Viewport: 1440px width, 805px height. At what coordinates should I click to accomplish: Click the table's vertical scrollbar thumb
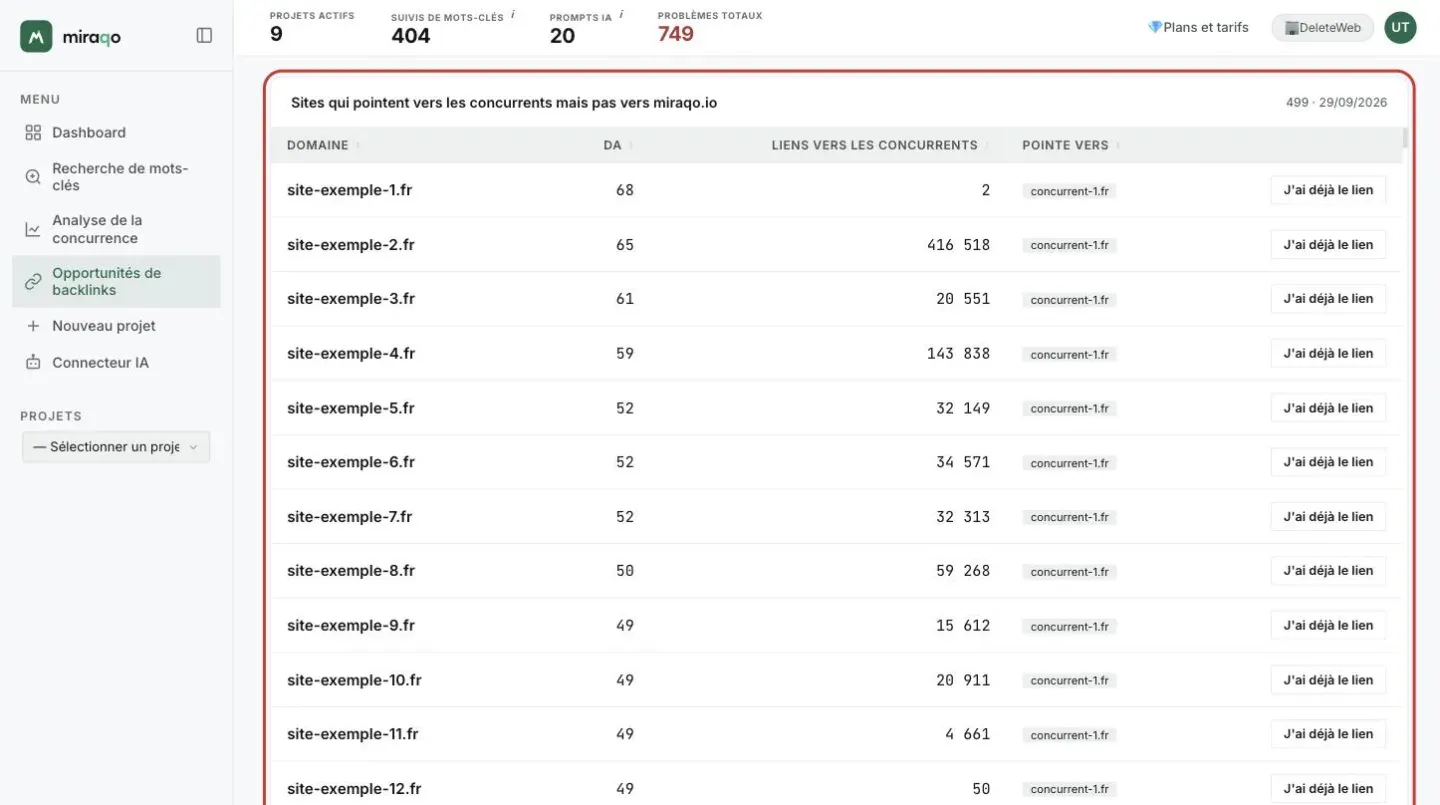tap(1405, 138)
